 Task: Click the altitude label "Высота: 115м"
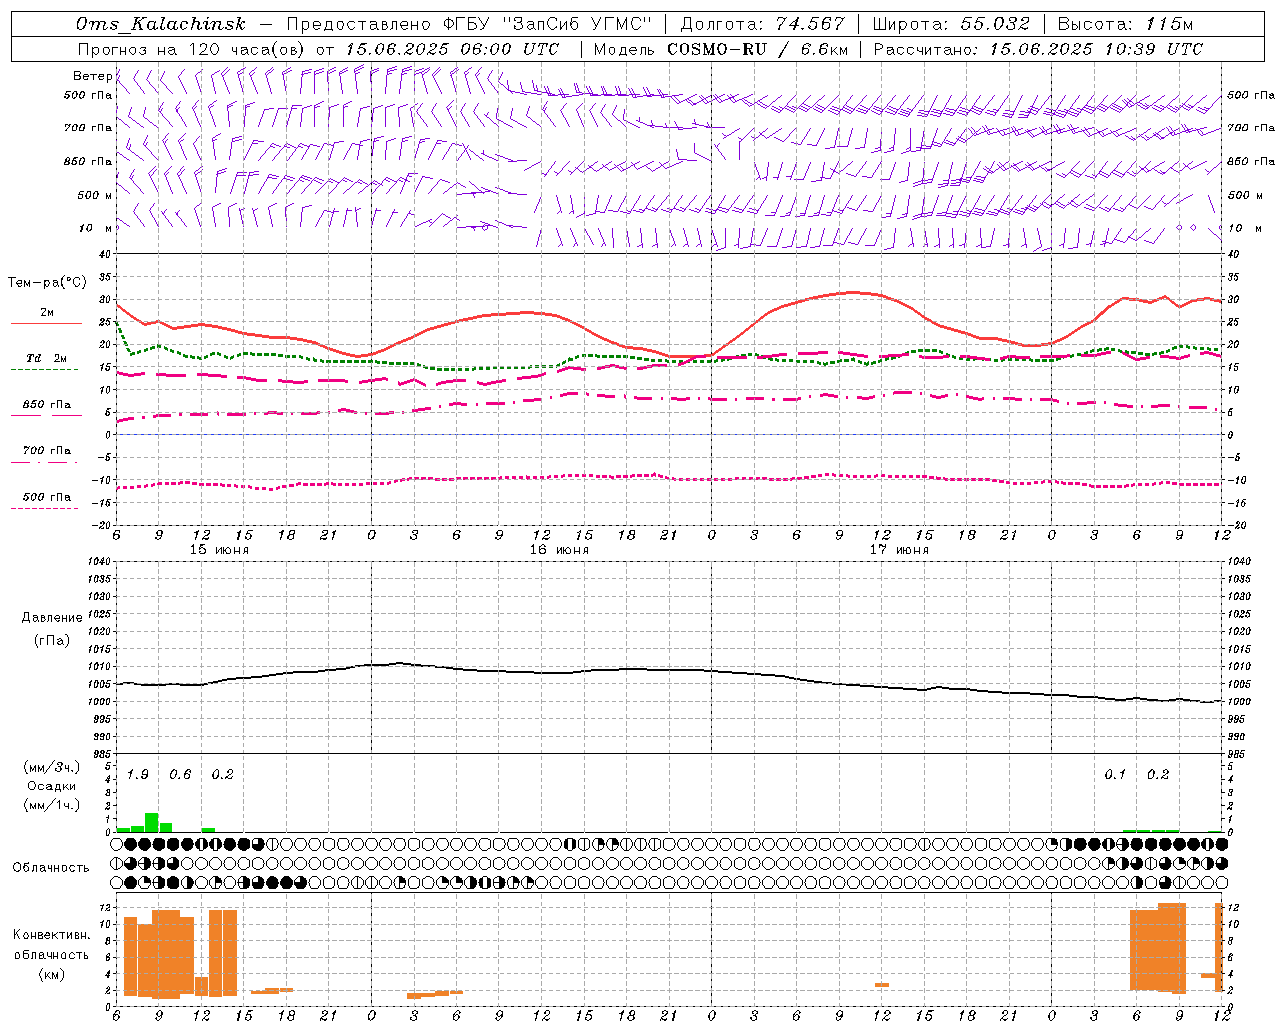(x=1125, y=24)
